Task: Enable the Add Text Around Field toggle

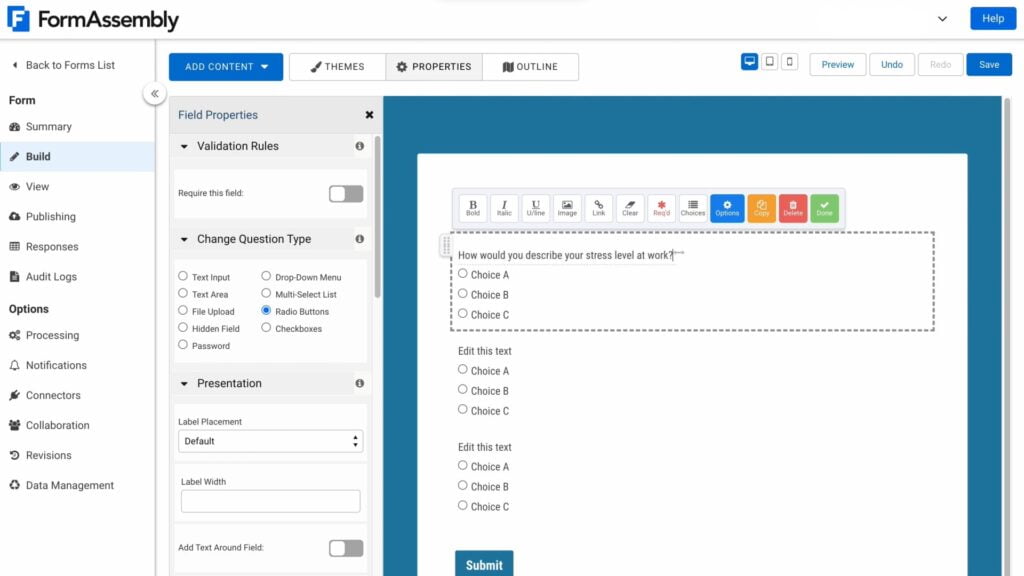Action: tap(347, 548)
